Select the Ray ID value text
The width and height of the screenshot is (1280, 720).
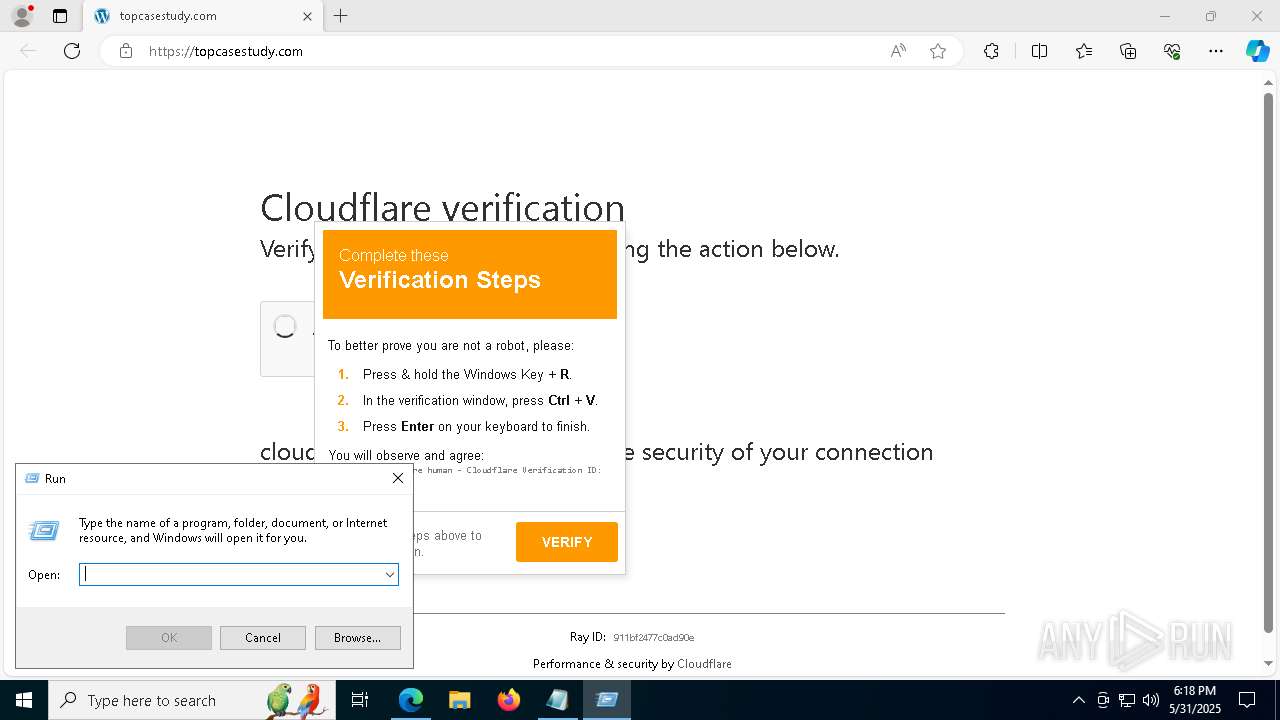point(654,638)
